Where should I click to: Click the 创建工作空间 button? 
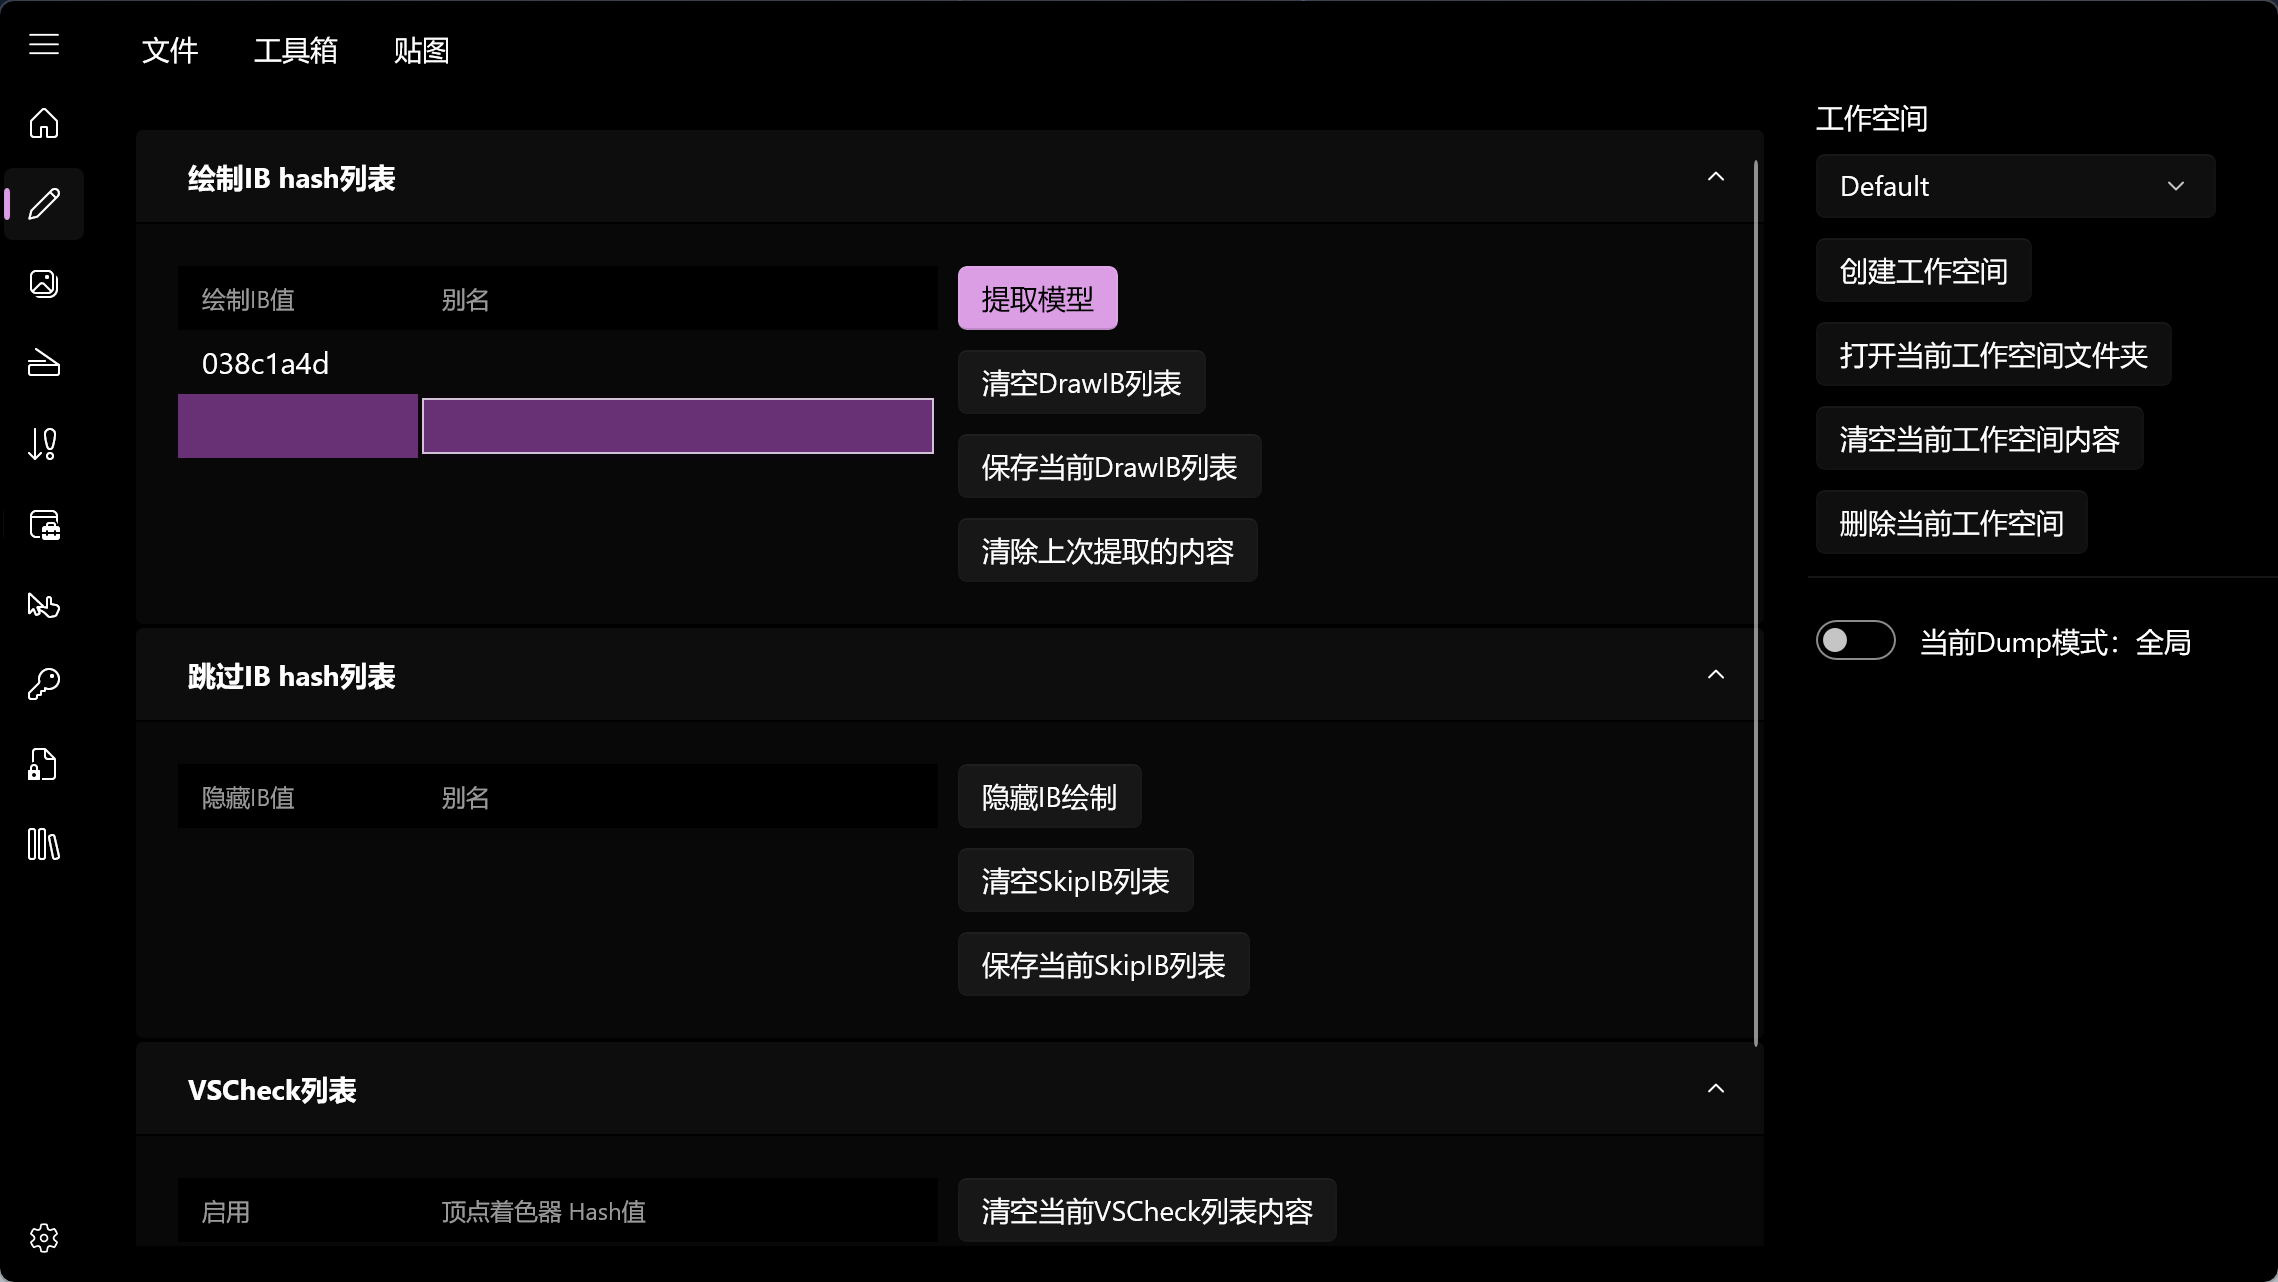tap(1923, 271)
